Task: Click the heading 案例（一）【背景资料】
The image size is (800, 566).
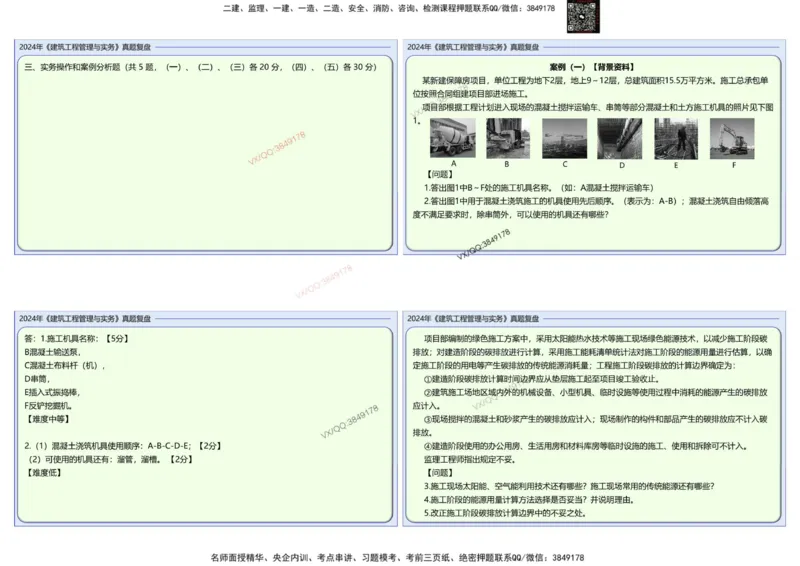Action: pos(592,67)
